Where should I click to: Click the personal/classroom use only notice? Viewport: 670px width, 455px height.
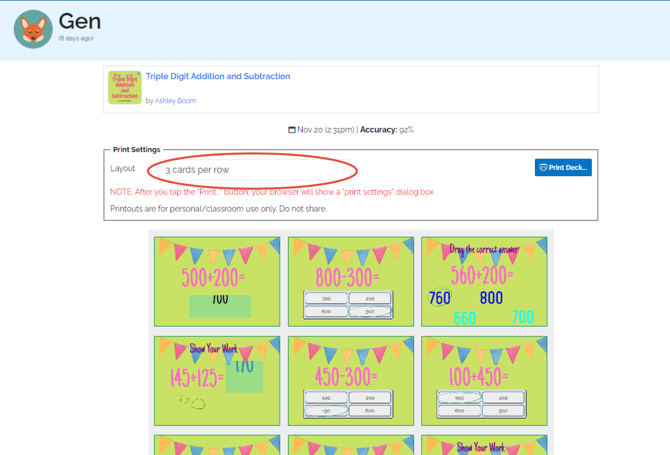click(218, 208)
